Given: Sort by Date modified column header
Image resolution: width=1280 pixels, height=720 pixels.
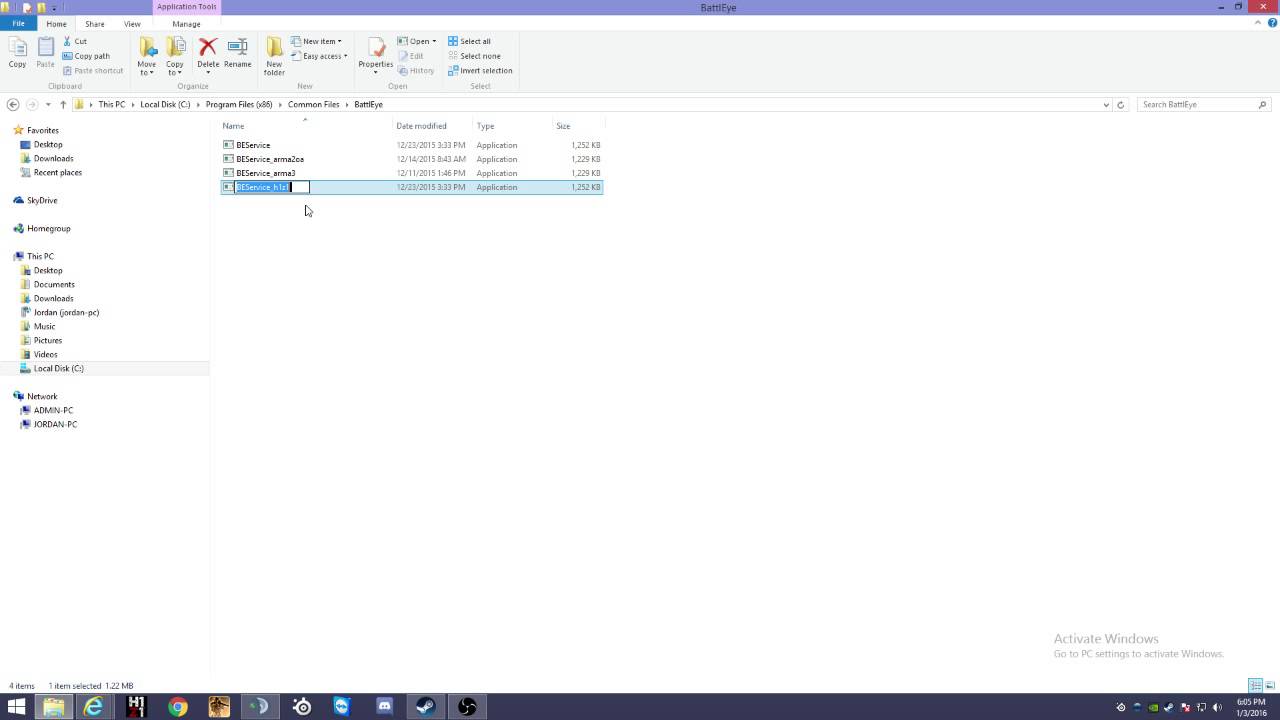Looking at the screenshot, I should click(433, 126).
